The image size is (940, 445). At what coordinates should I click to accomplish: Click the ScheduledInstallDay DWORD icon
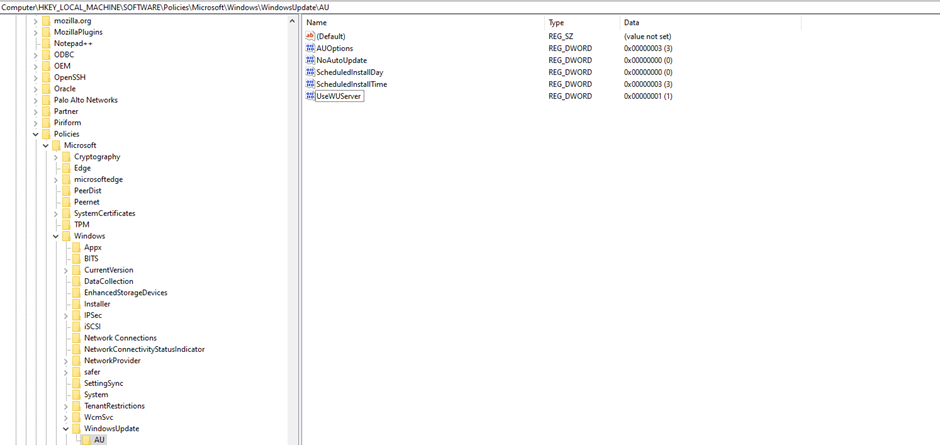310,72
